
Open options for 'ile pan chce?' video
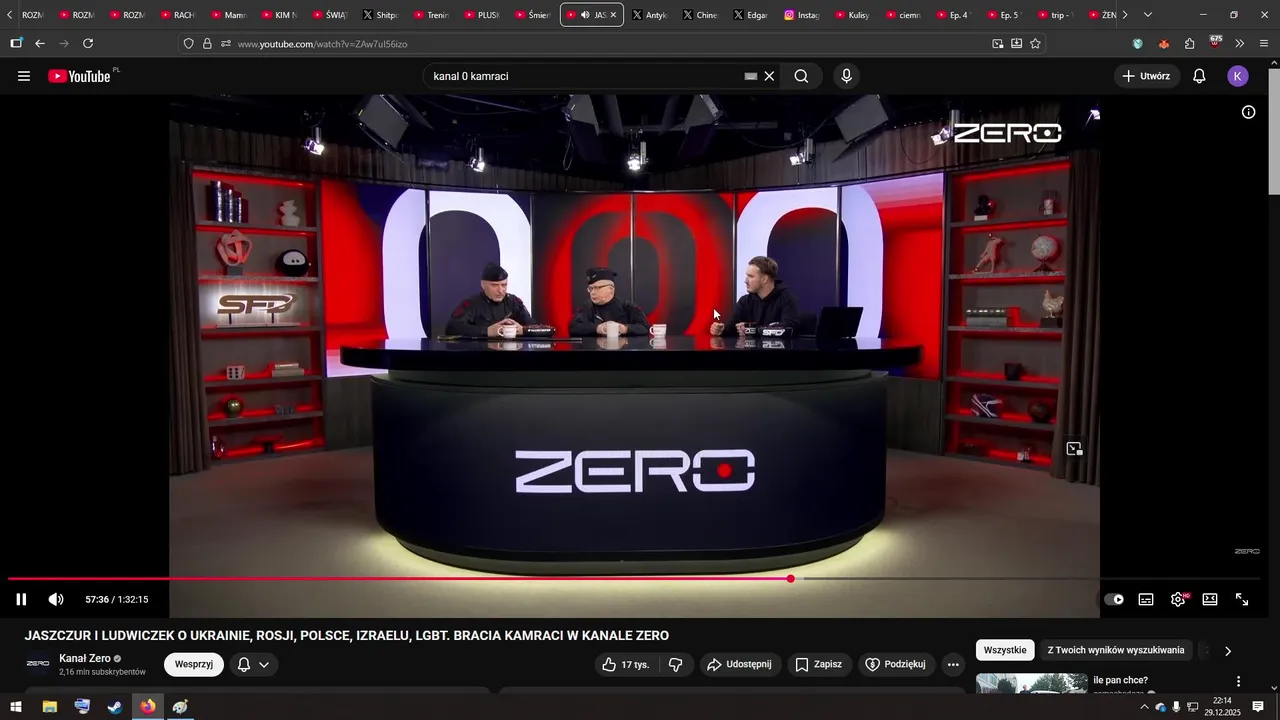pyautogui.click(x=1238, y=682)
